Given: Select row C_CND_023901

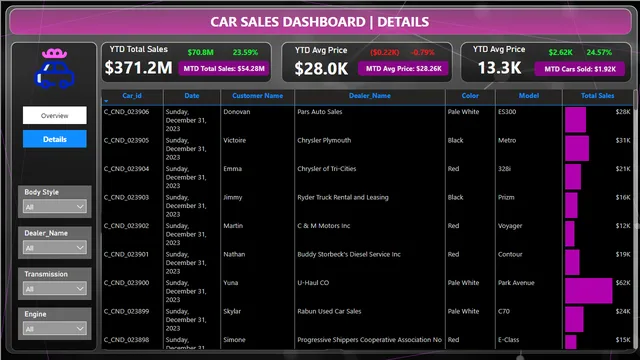Looking at the screenshot, I should [x=367, y=263].
